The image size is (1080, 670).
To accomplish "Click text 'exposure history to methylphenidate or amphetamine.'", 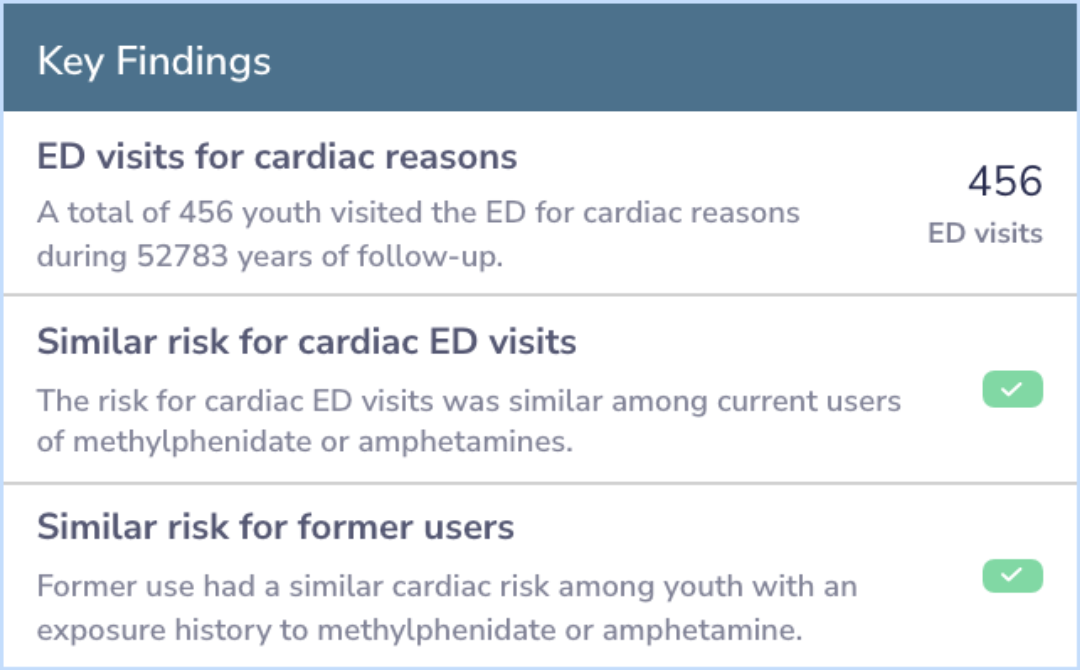I will 419,630.
